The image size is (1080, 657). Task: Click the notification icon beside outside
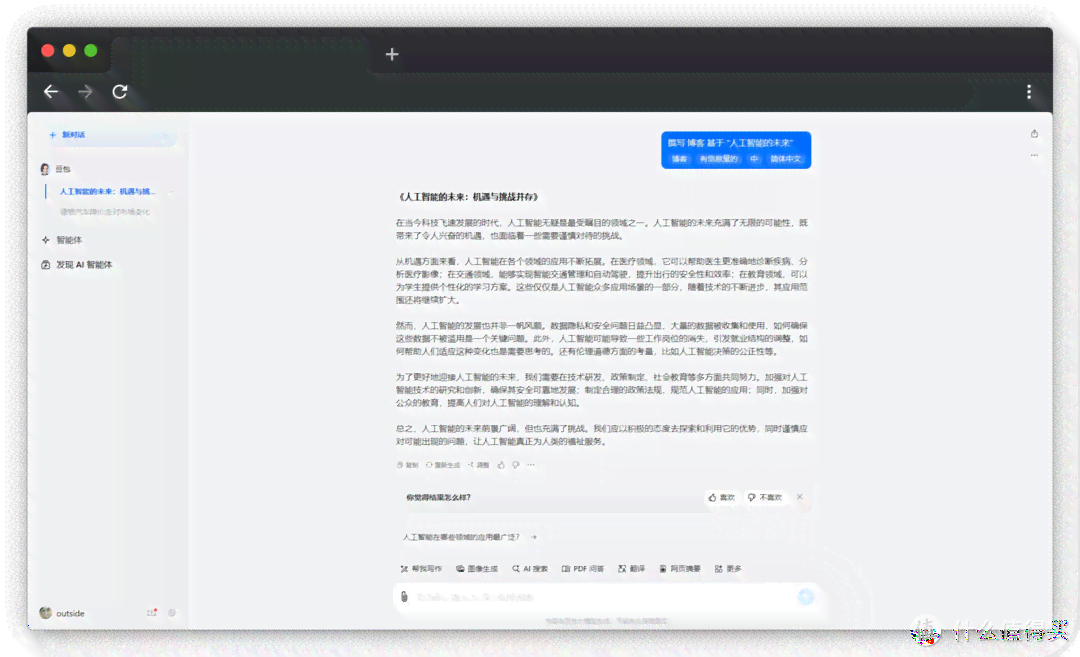pos(152,613)
